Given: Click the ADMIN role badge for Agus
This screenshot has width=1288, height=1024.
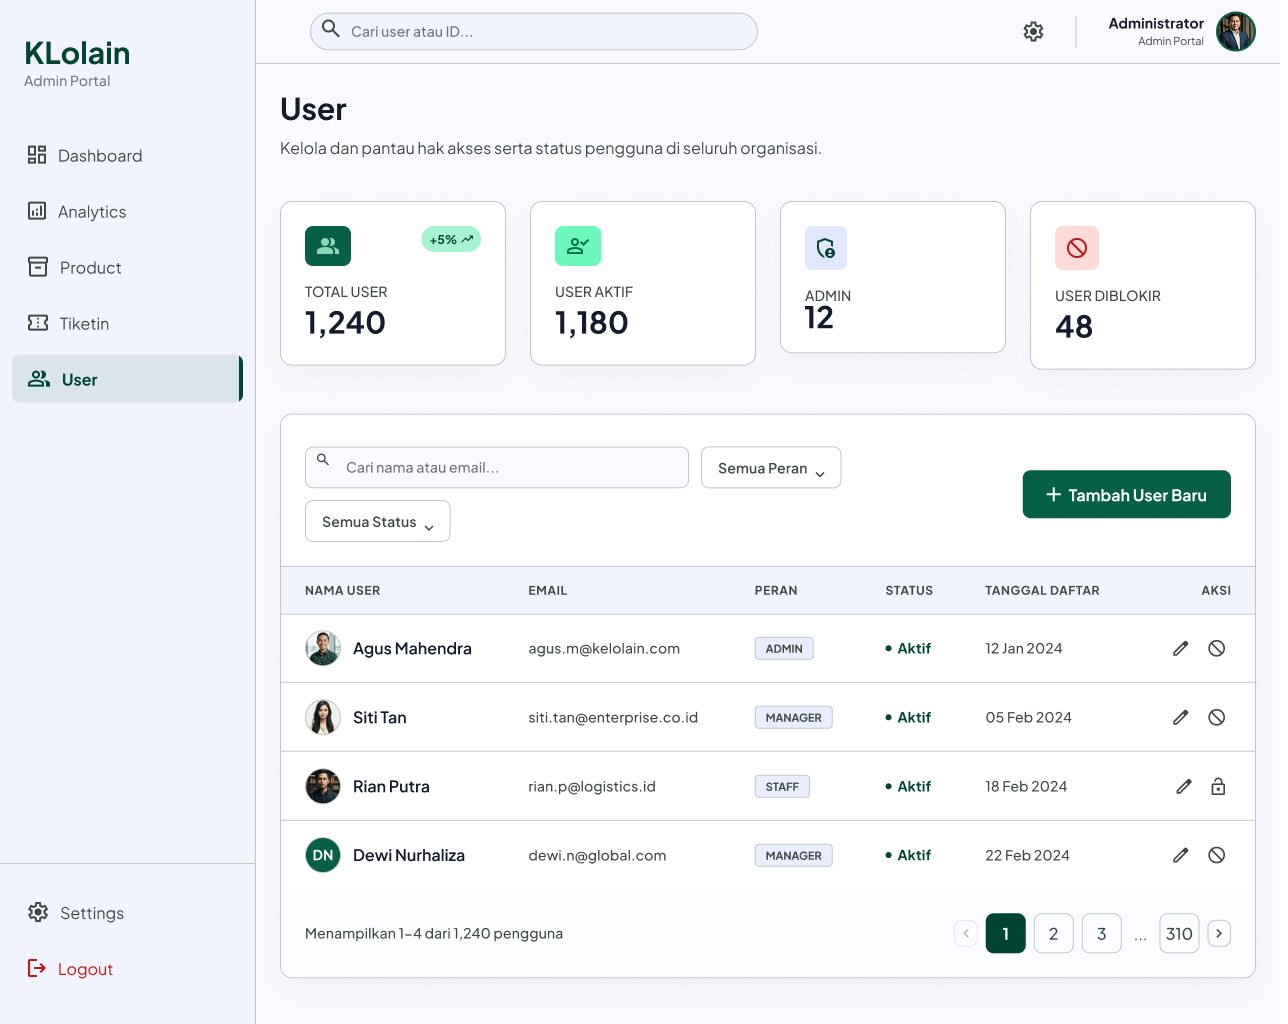Looking at the screenshot, I should [784, 648].
